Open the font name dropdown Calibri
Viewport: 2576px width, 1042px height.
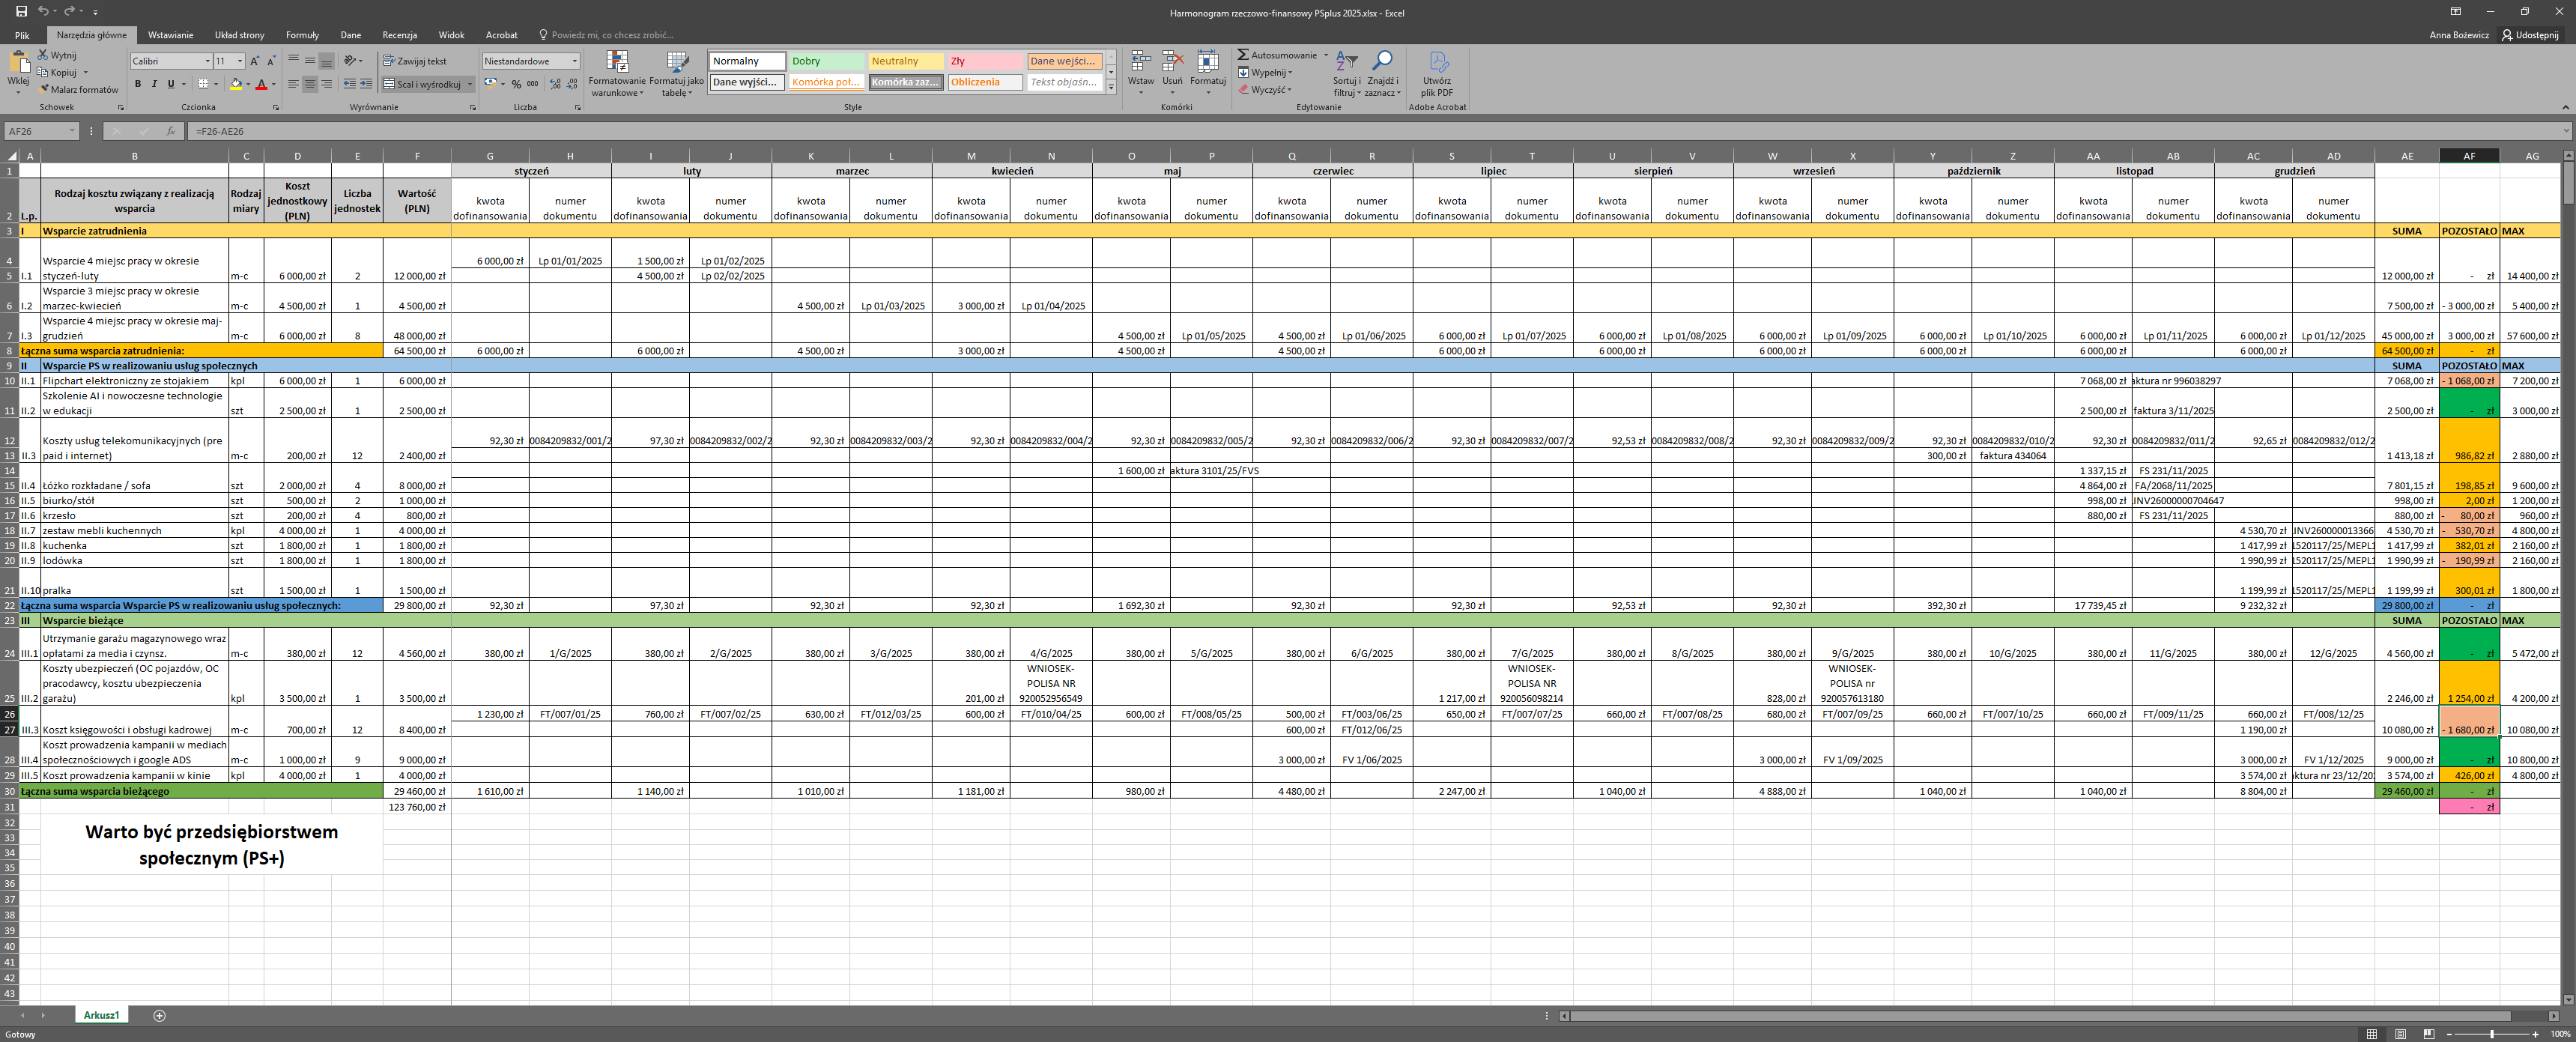(x=208, y=61)
